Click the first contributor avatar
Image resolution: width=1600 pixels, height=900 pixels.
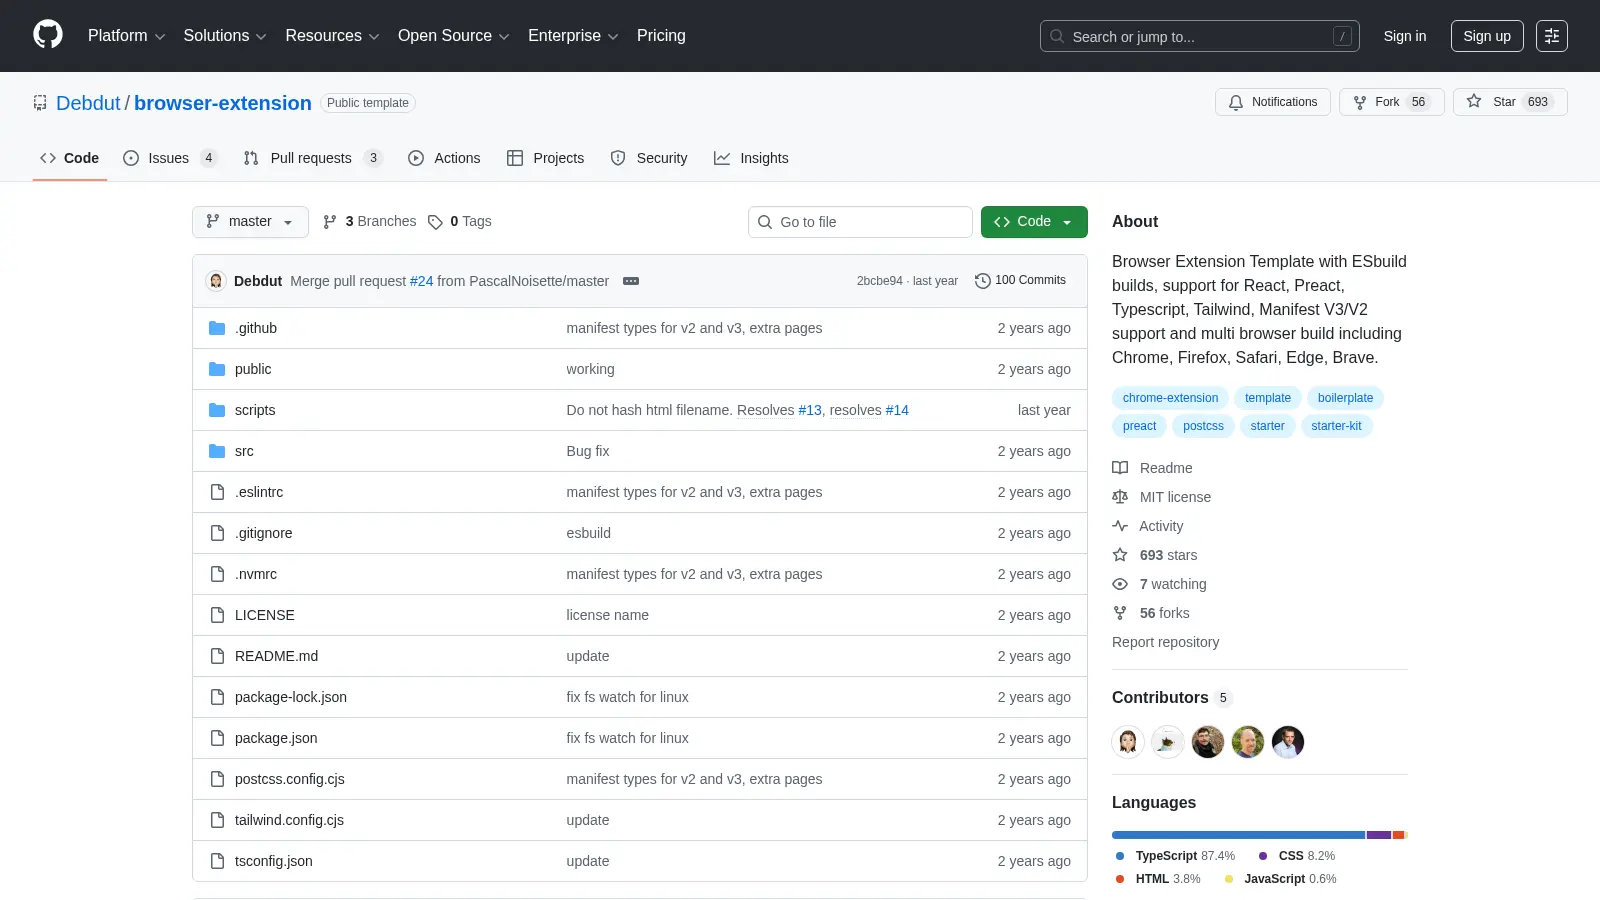[x=1128, y=742]
